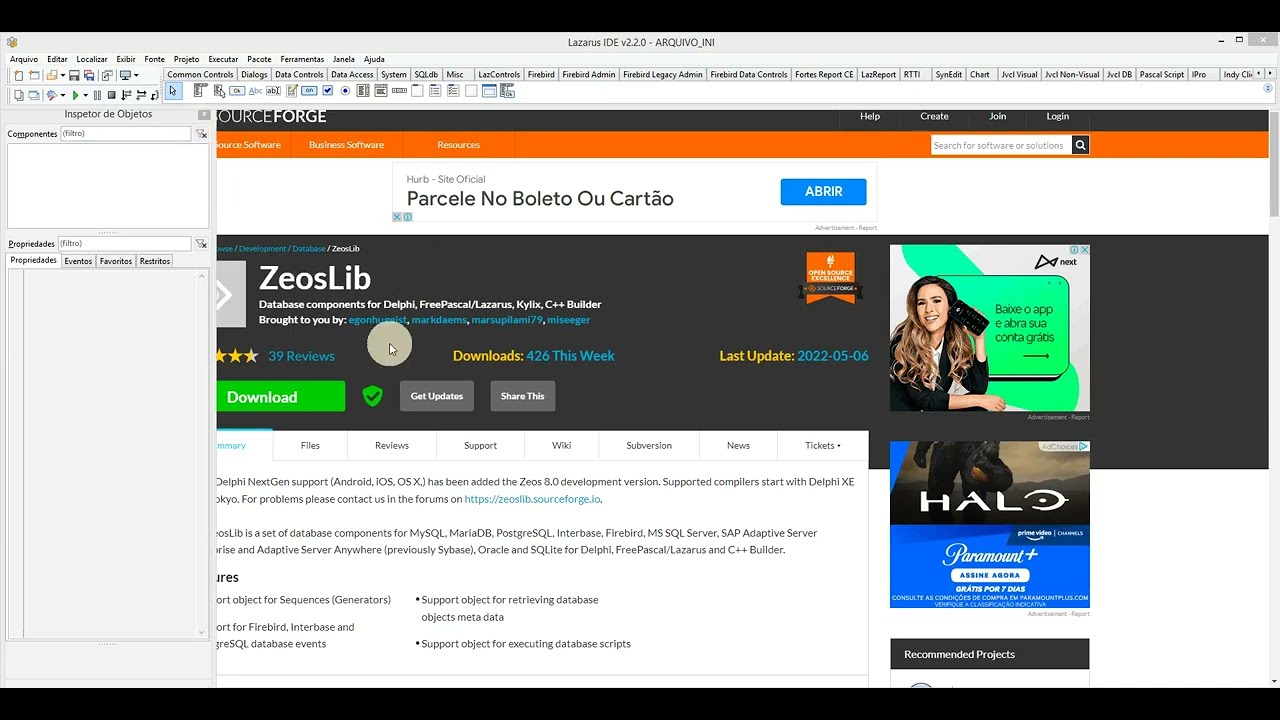Open the build mode gear dropdown arrow
1280x720 pixels.
point(62,95)
